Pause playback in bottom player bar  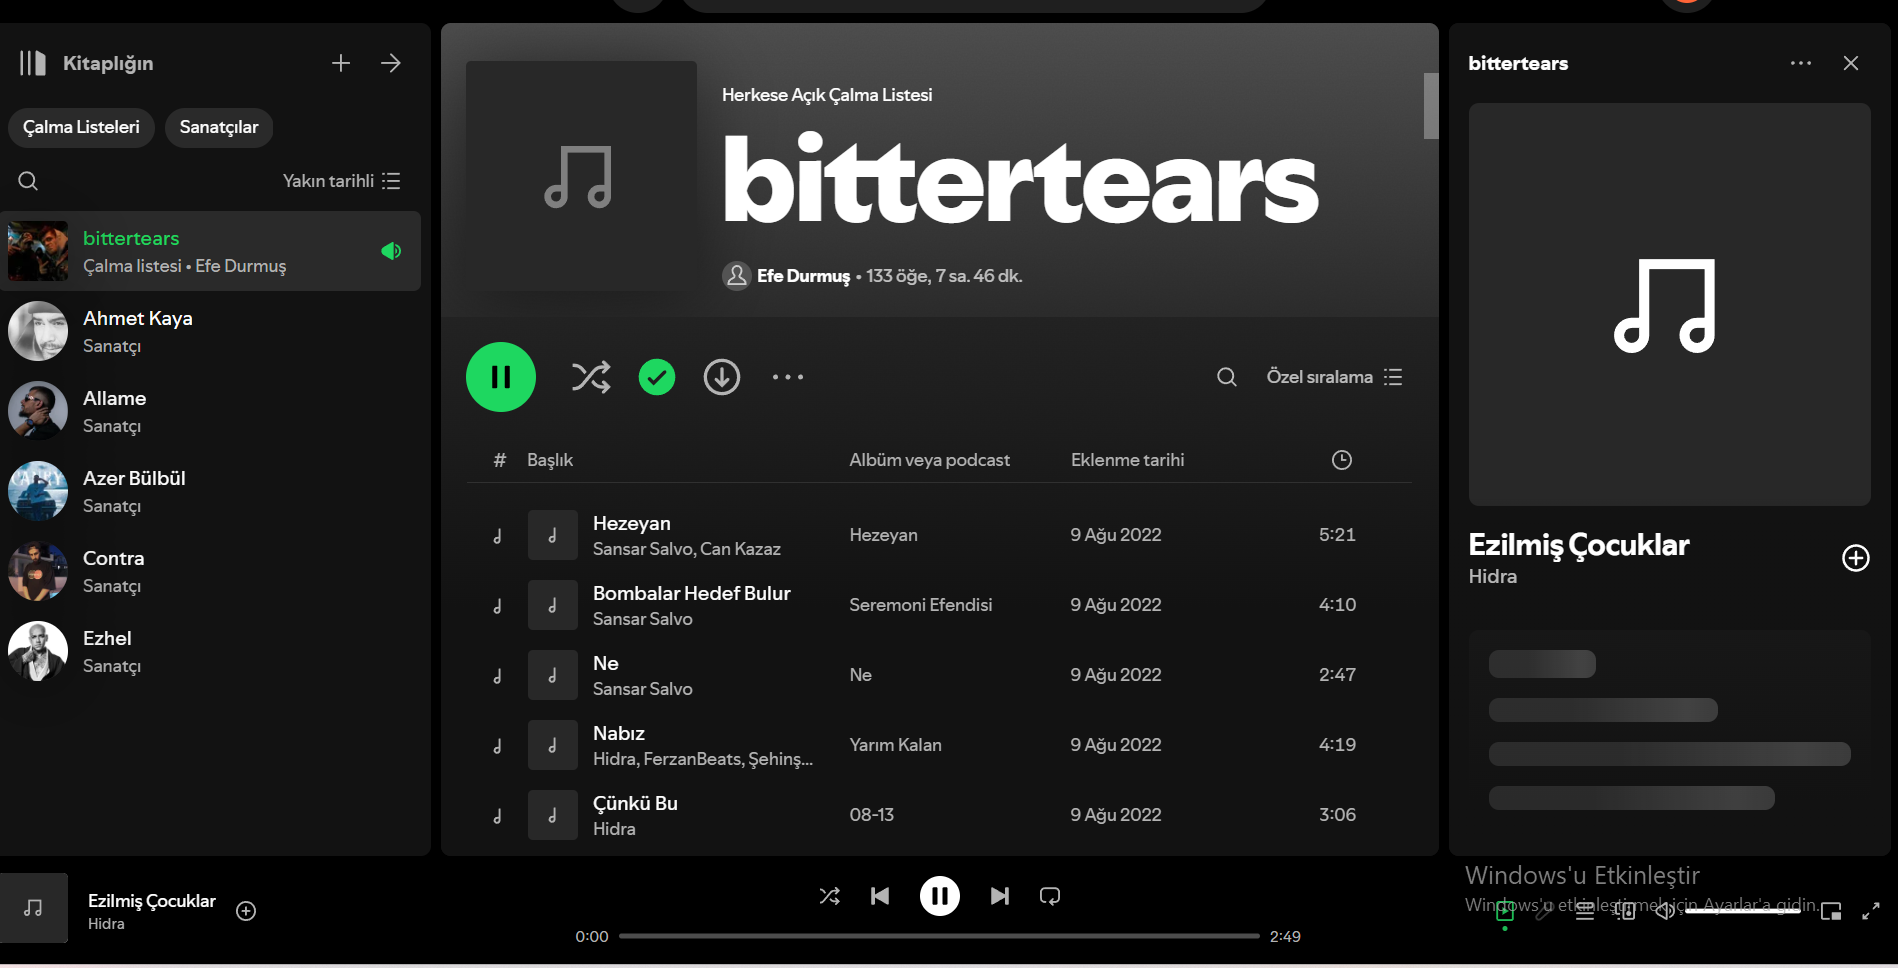coord(940,896)
